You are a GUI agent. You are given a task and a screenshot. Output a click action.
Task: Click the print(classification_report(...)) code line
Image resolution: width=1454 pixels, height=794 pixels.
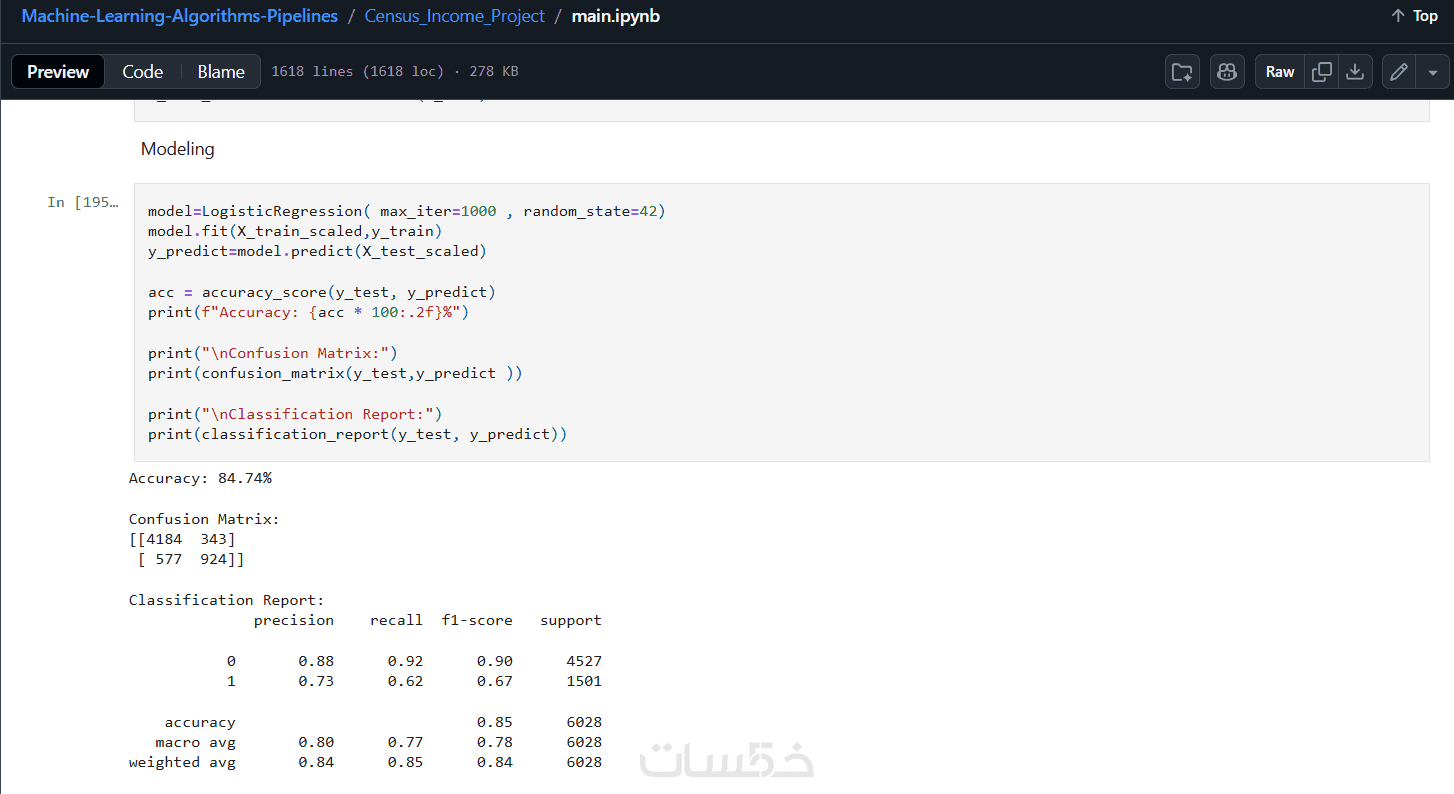pyautogui.click(x=358, y=434)
